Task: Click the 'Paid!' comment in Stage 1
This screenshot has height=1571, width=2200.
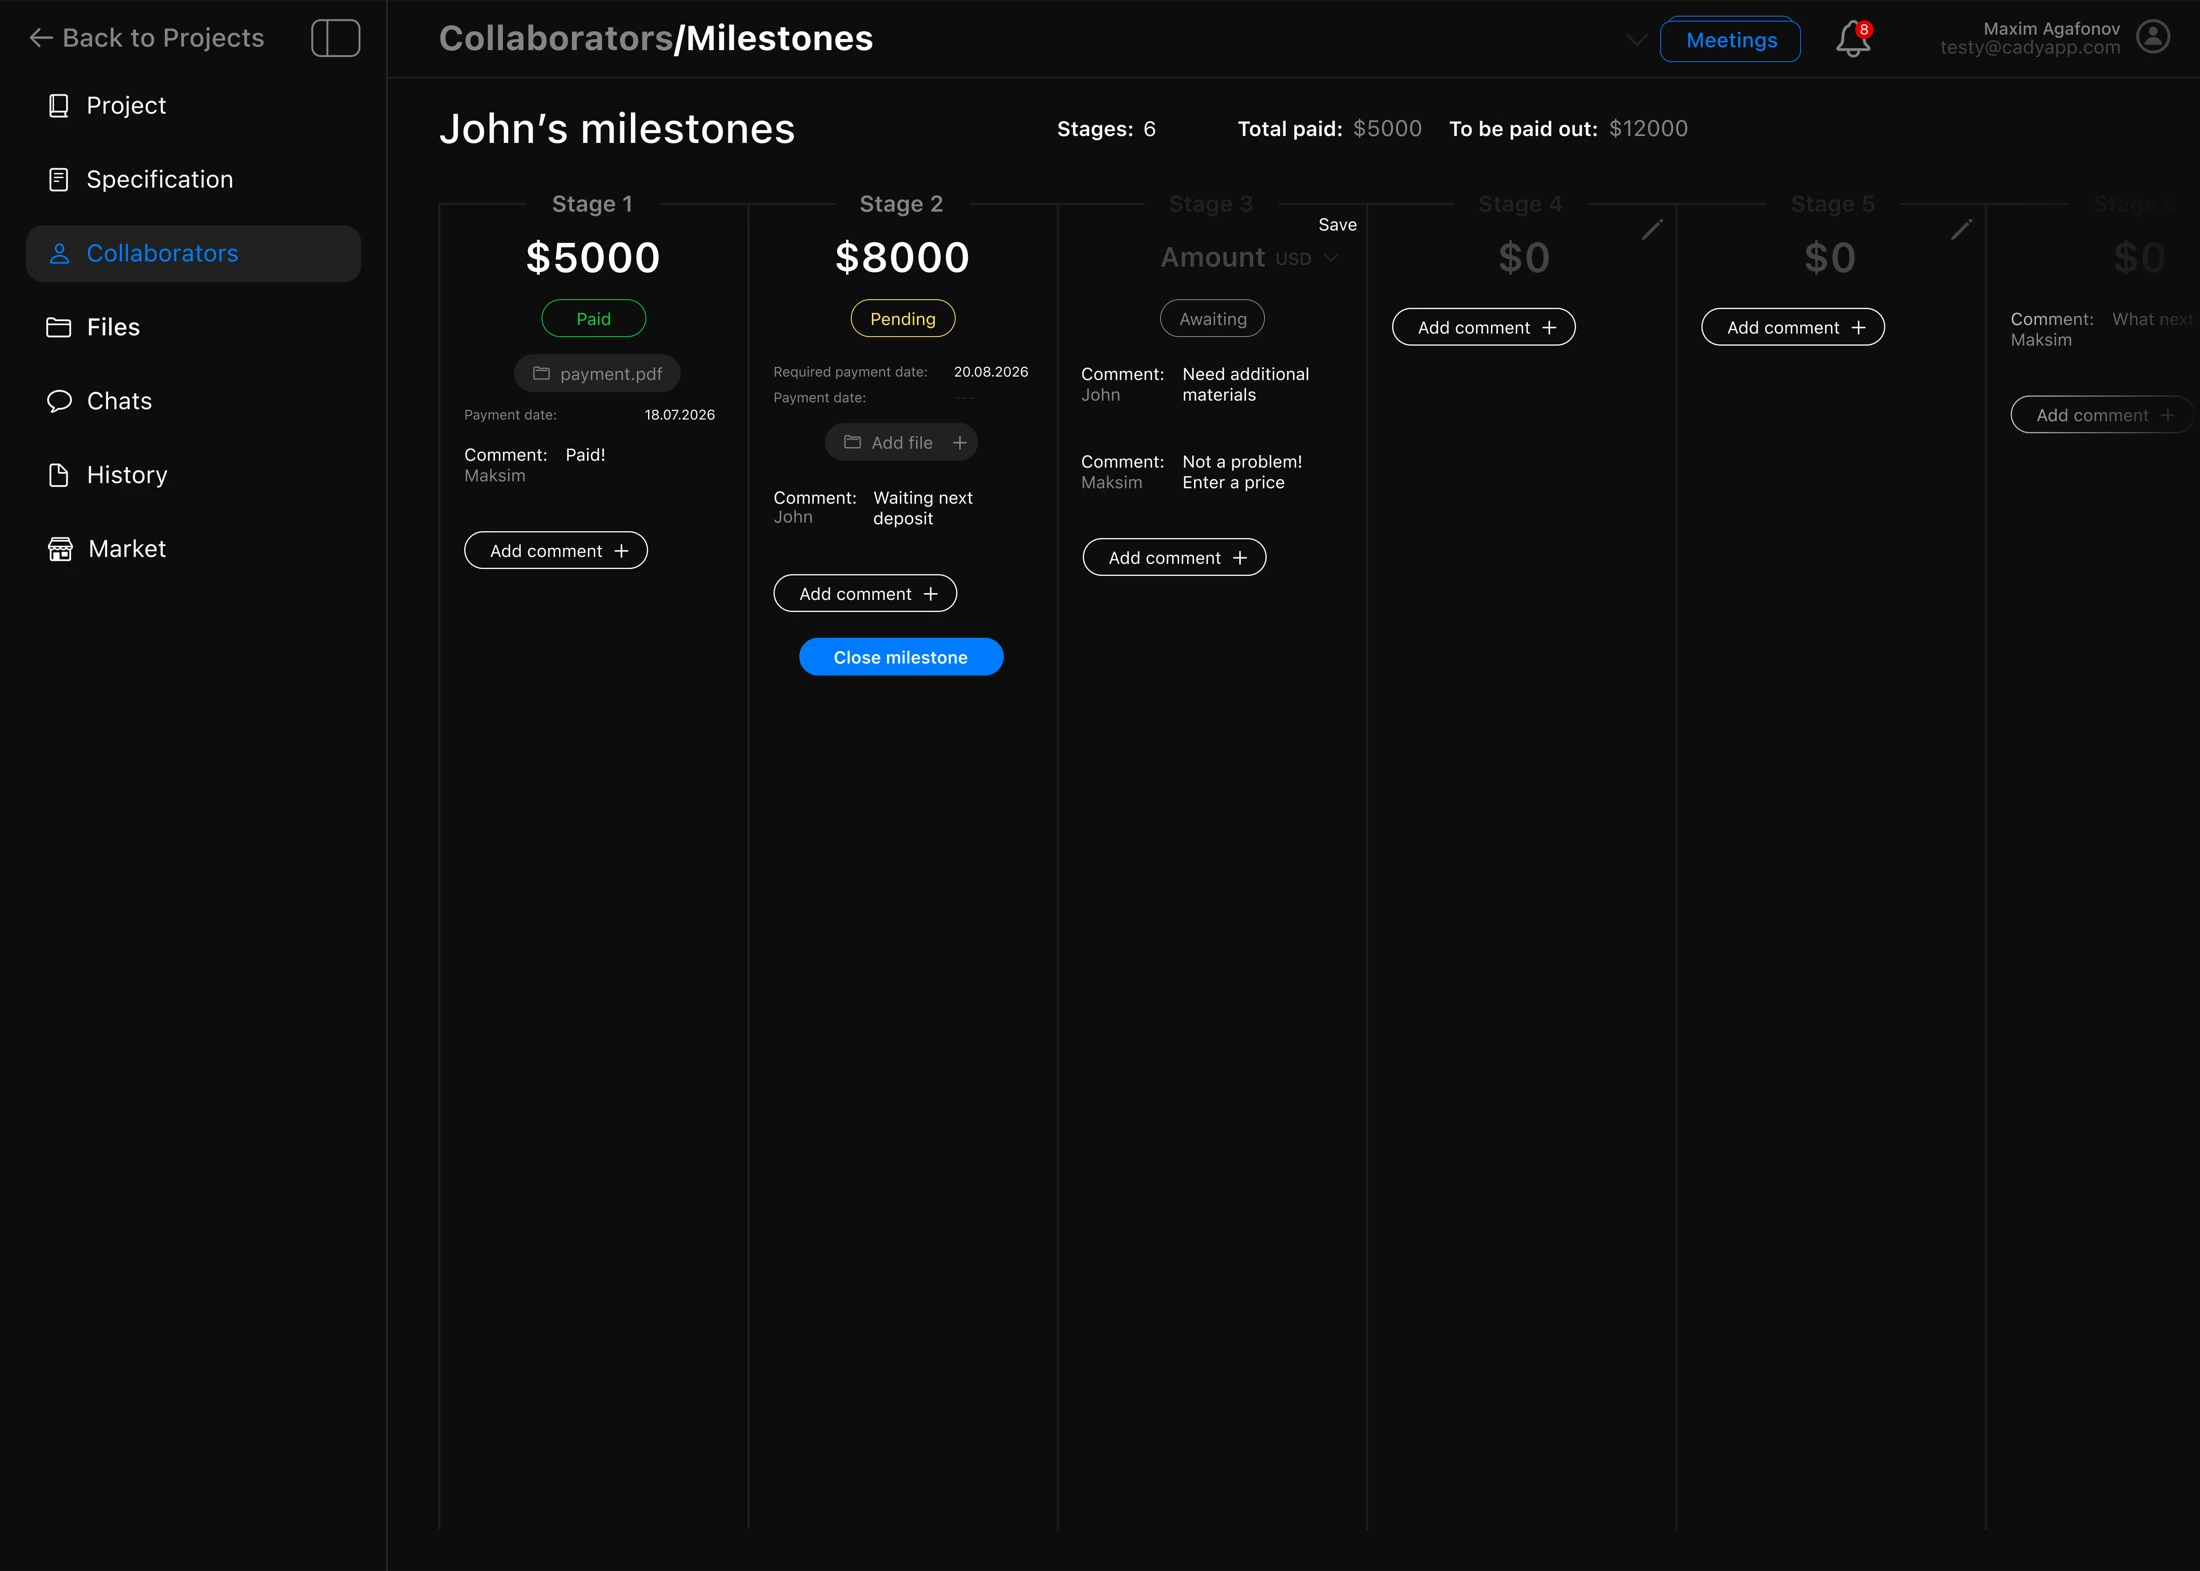Action: pos(585,455)
